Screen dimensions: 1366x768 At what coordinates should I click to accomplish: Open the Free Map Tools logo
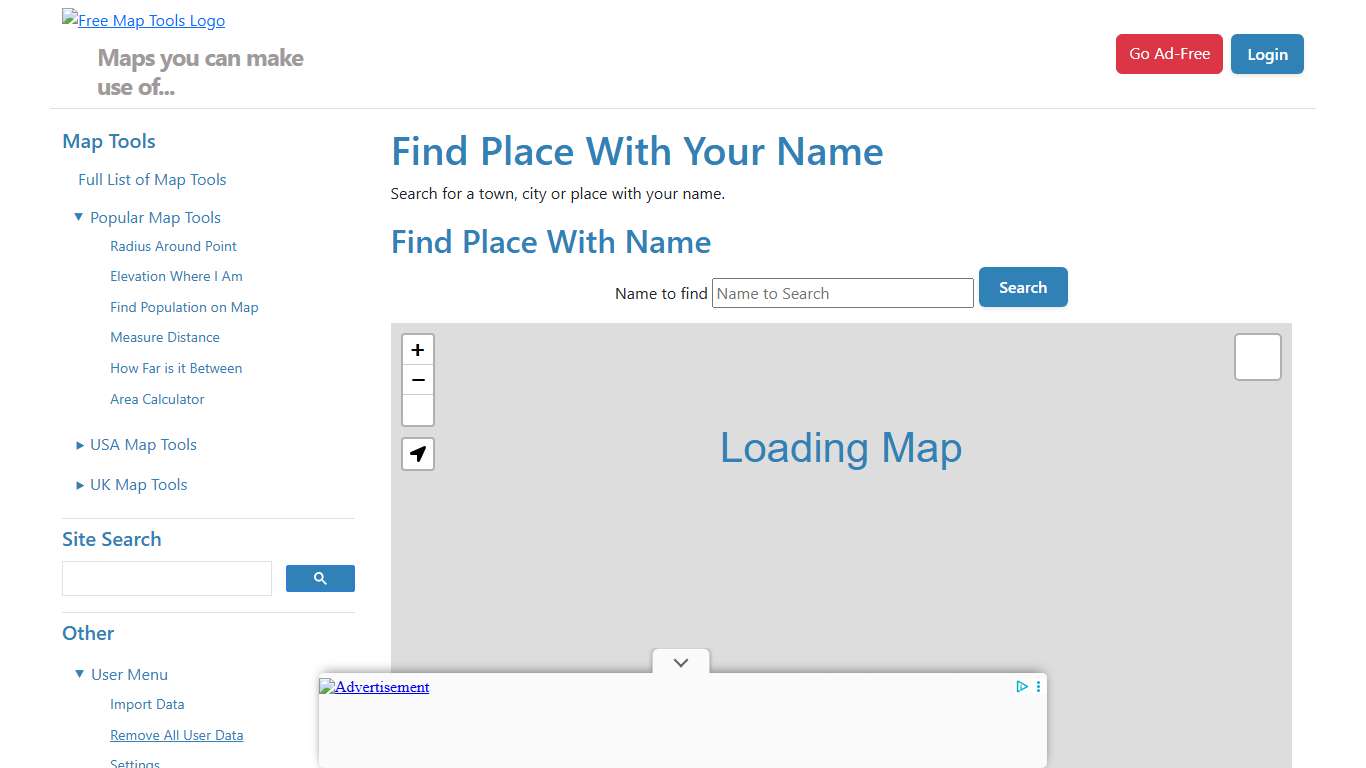(143, 19)
